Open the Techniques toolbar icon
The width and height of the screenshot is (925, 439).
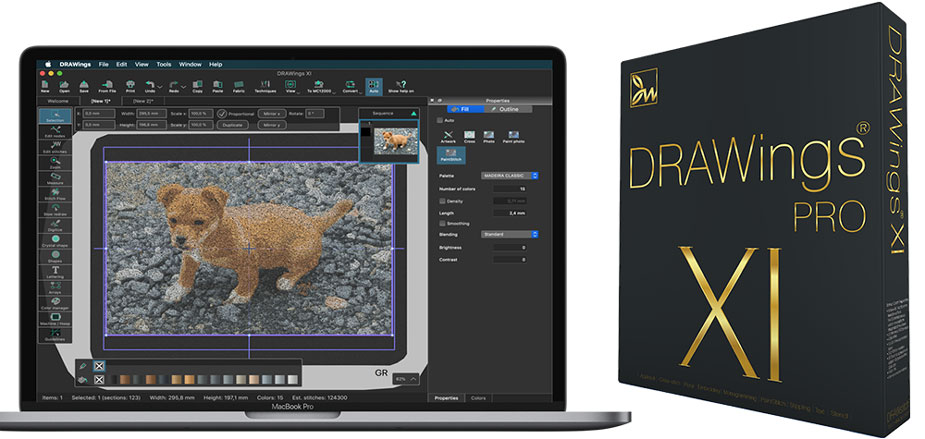tap(265, 87)
